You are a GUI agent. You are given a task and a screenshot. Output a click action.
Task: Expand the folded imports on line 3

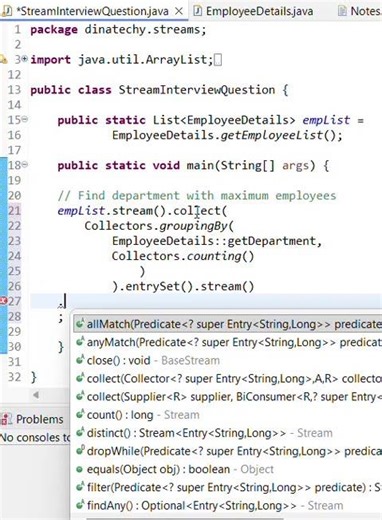tap(24, 60)
